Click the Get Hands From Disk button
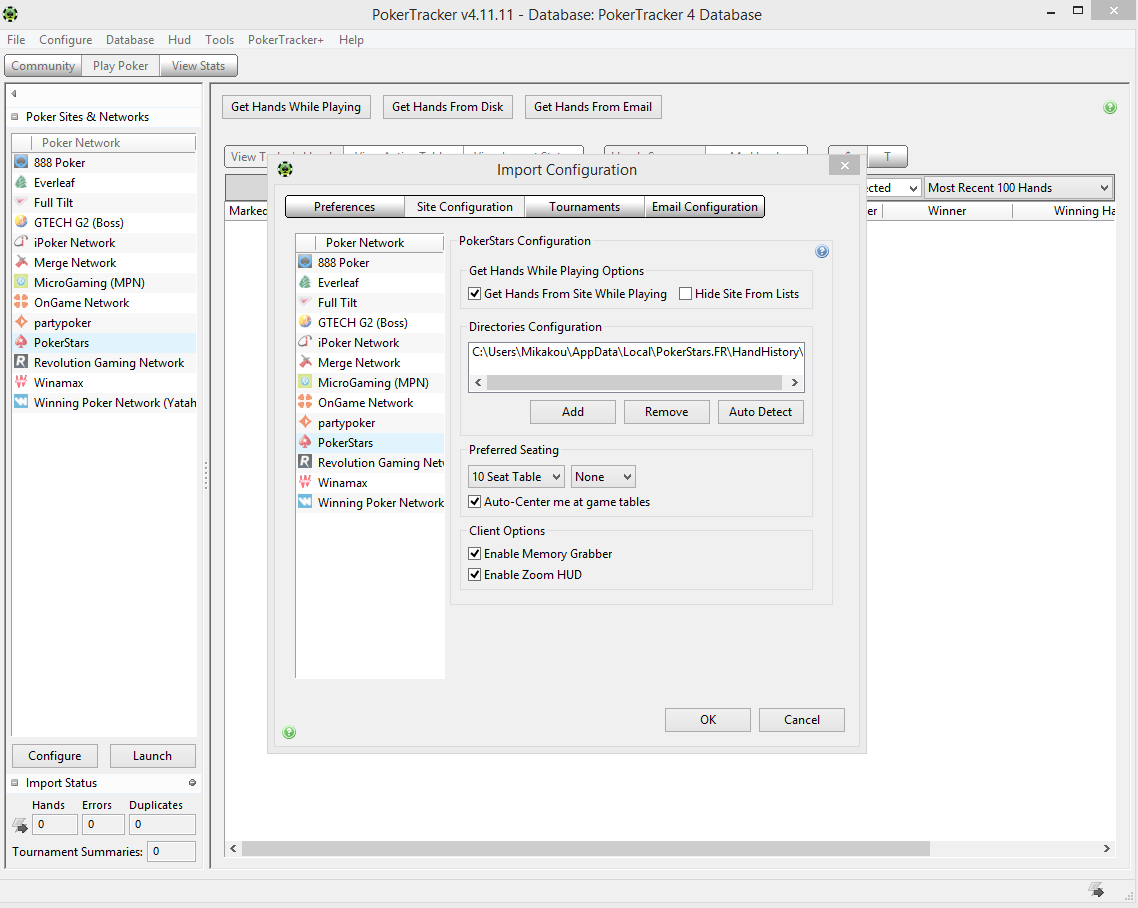The image size is (1138, 908). (448, 107)
